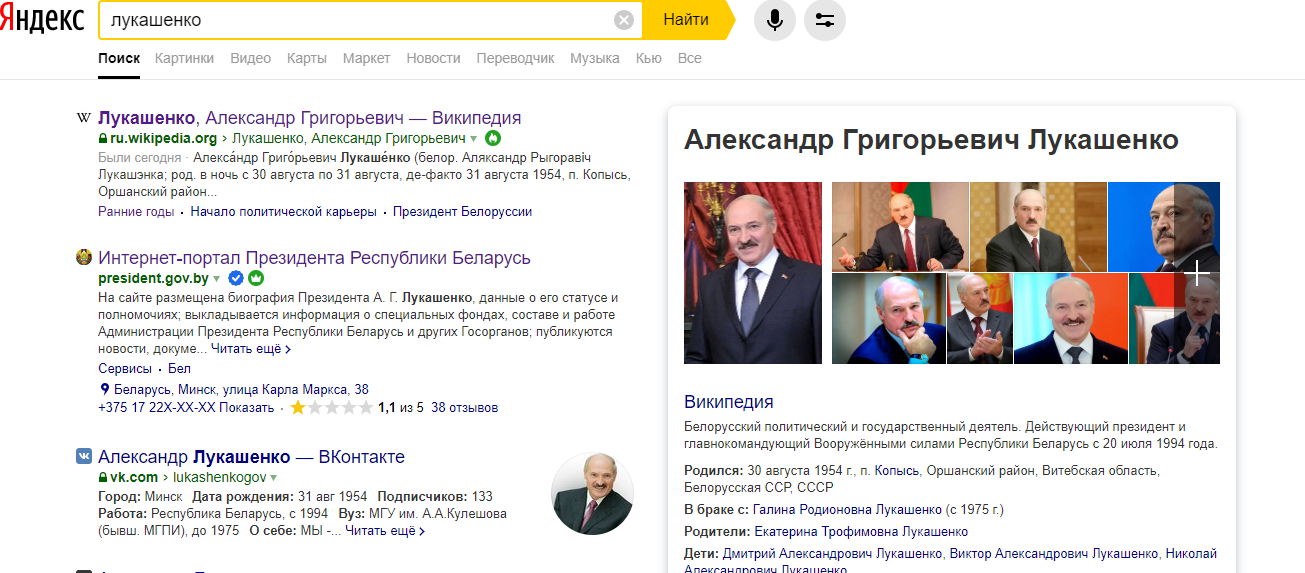The height and width of the screenshot is (573, 1305).
Task: Click the Найти search button
Action: [x=686, y=20]
